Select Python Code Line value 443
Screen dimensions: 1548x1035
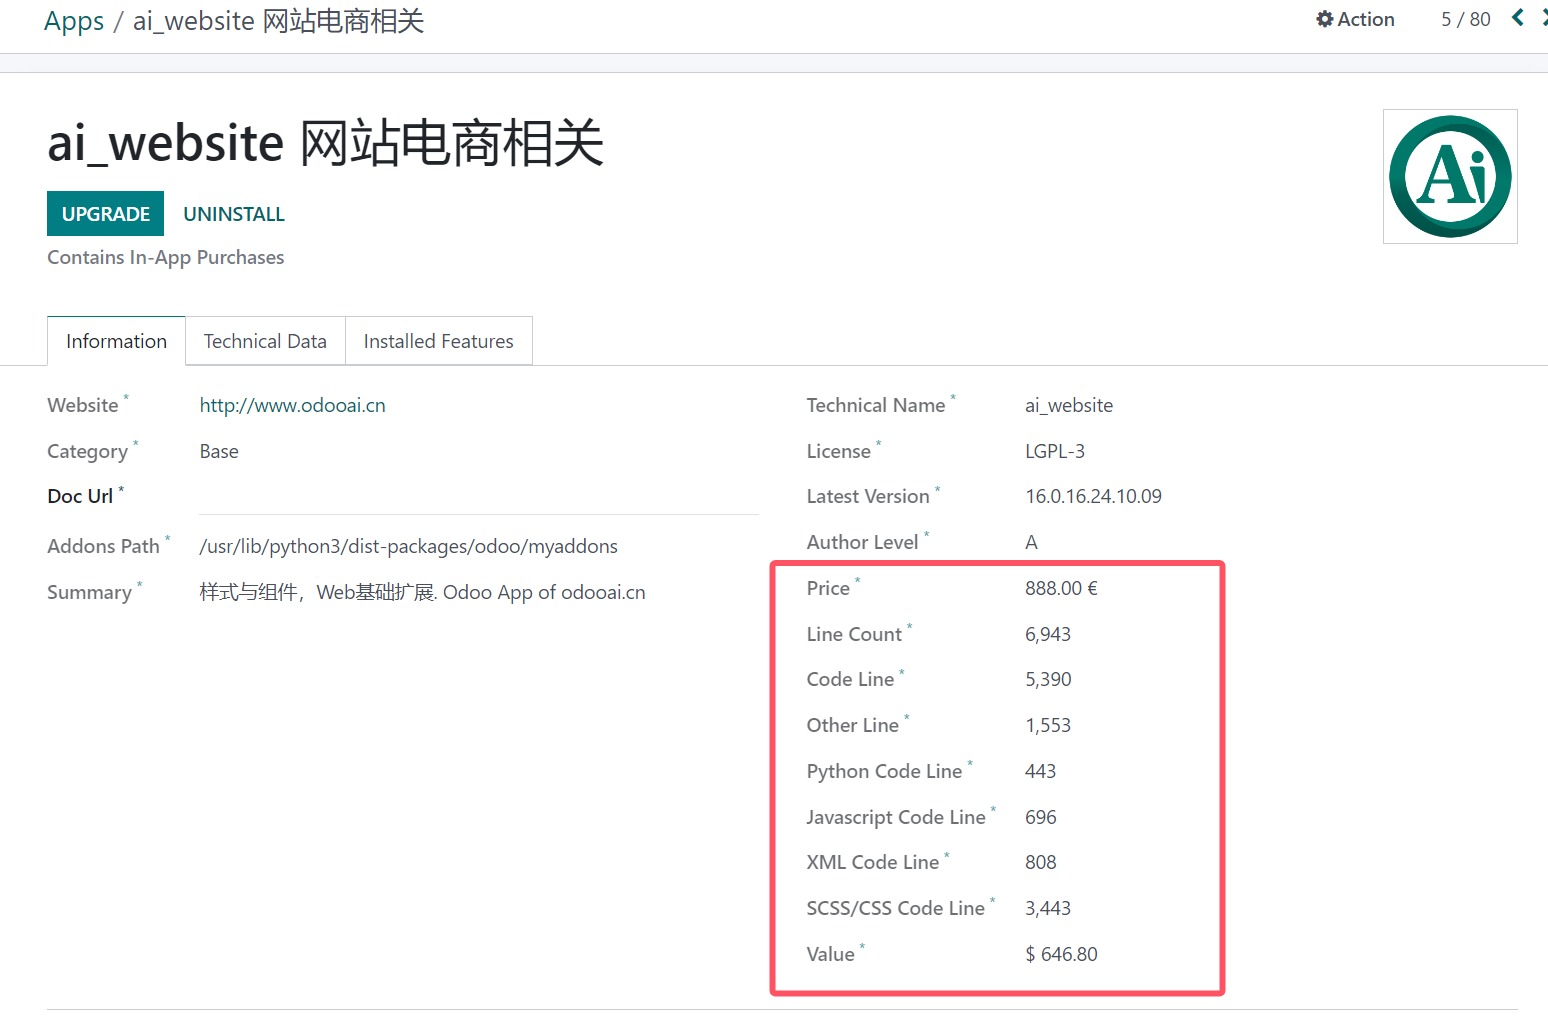coord(1040,771)
